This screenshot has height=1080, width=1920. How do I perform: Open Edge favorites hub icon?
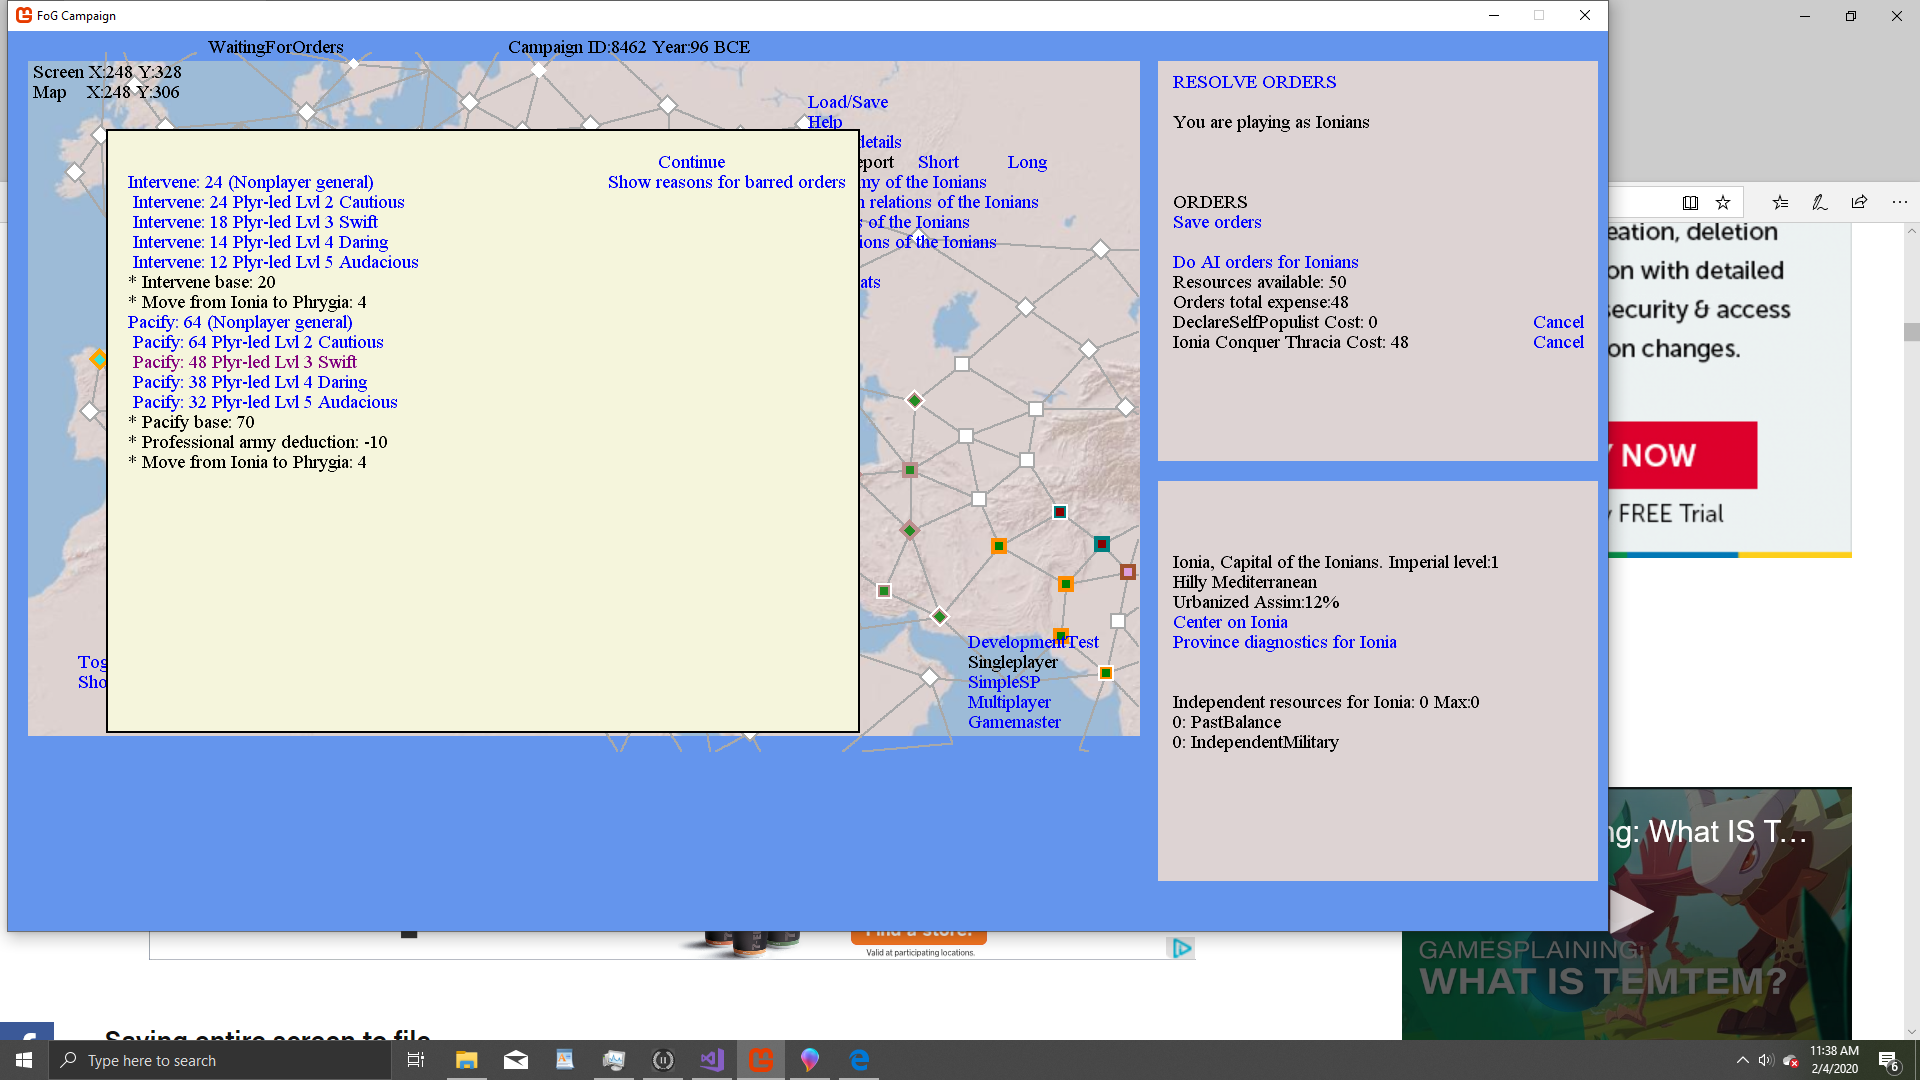1780,202
